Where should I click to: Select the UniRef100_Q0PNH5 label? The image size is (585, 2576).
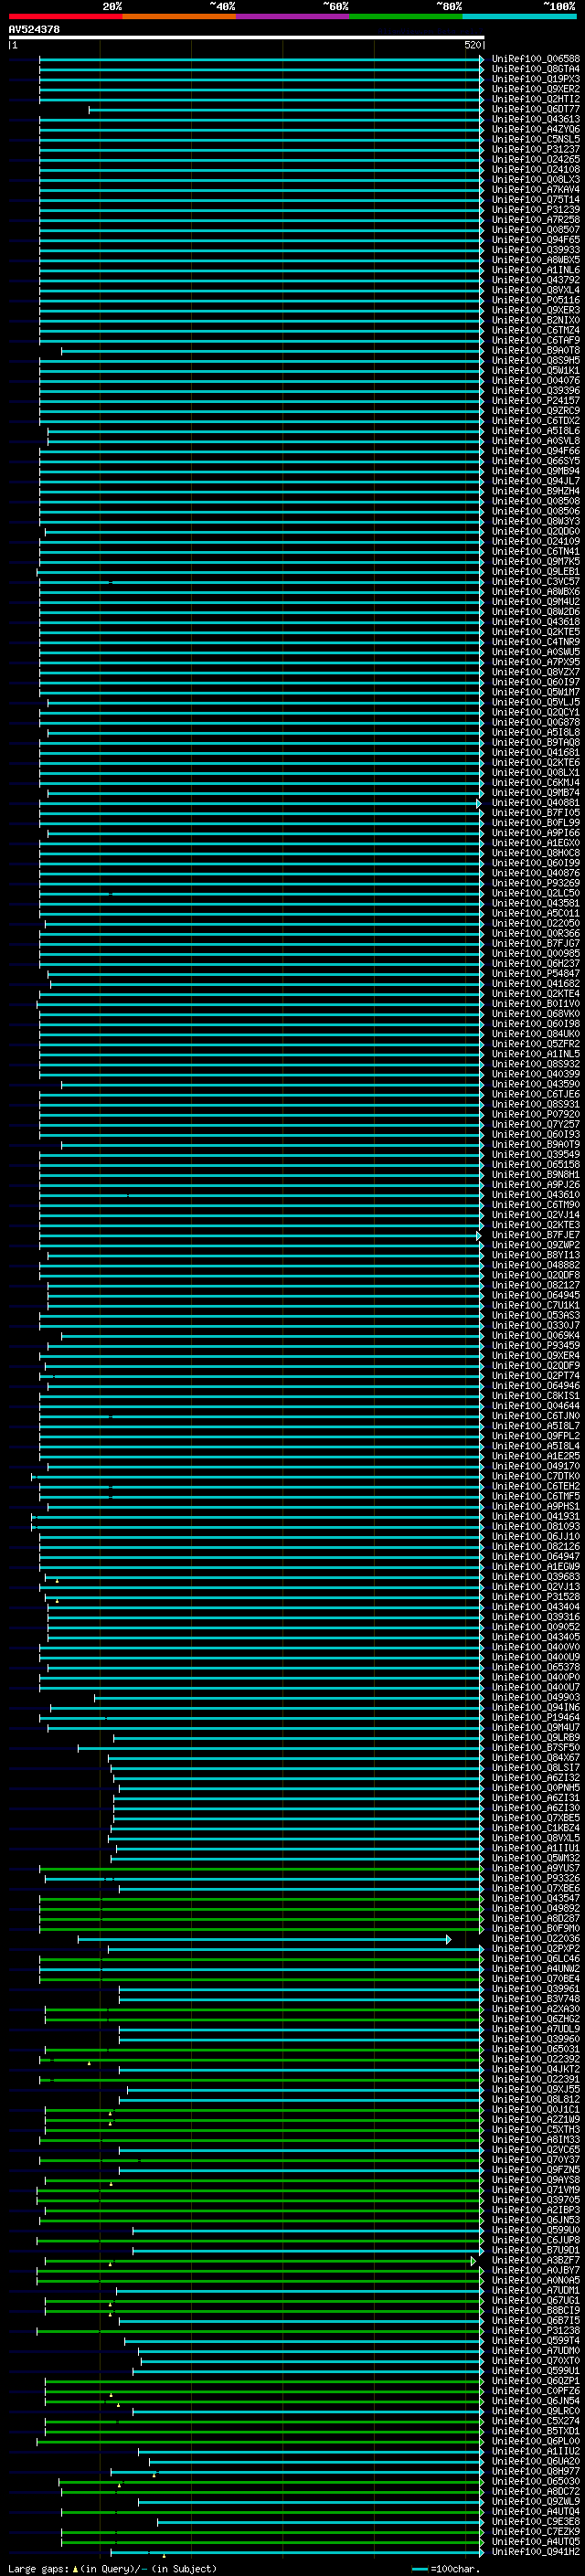(x=536, y=1787)
